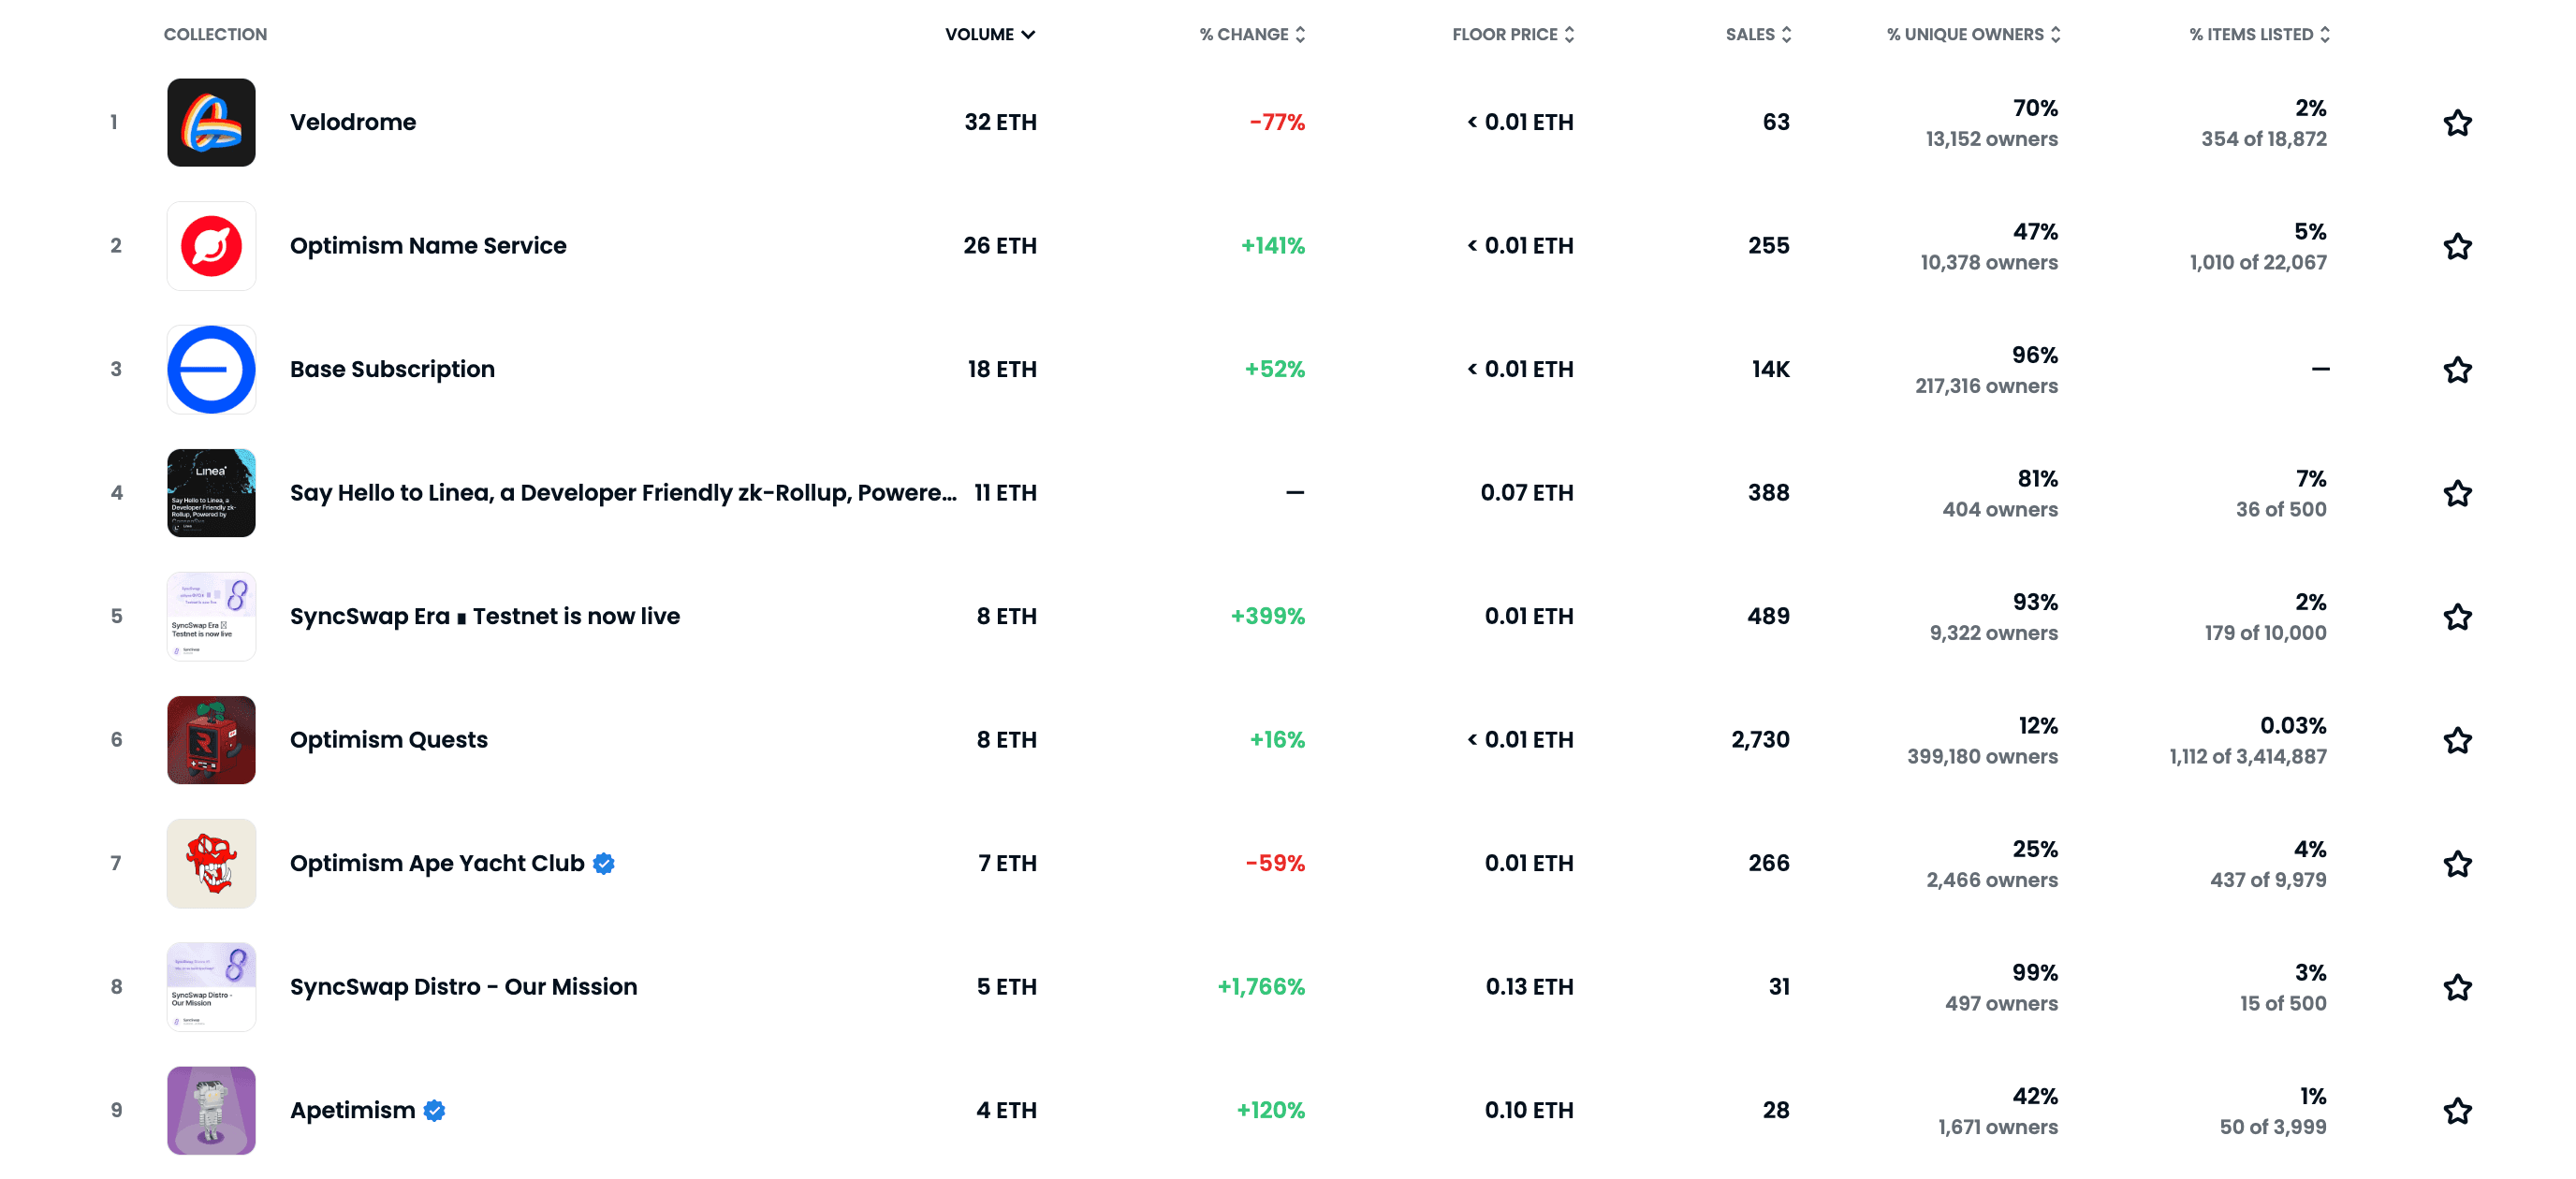Sort by Volume column header
Viewport: 2576px width, 1179px height.
click(x=990, y=34)
